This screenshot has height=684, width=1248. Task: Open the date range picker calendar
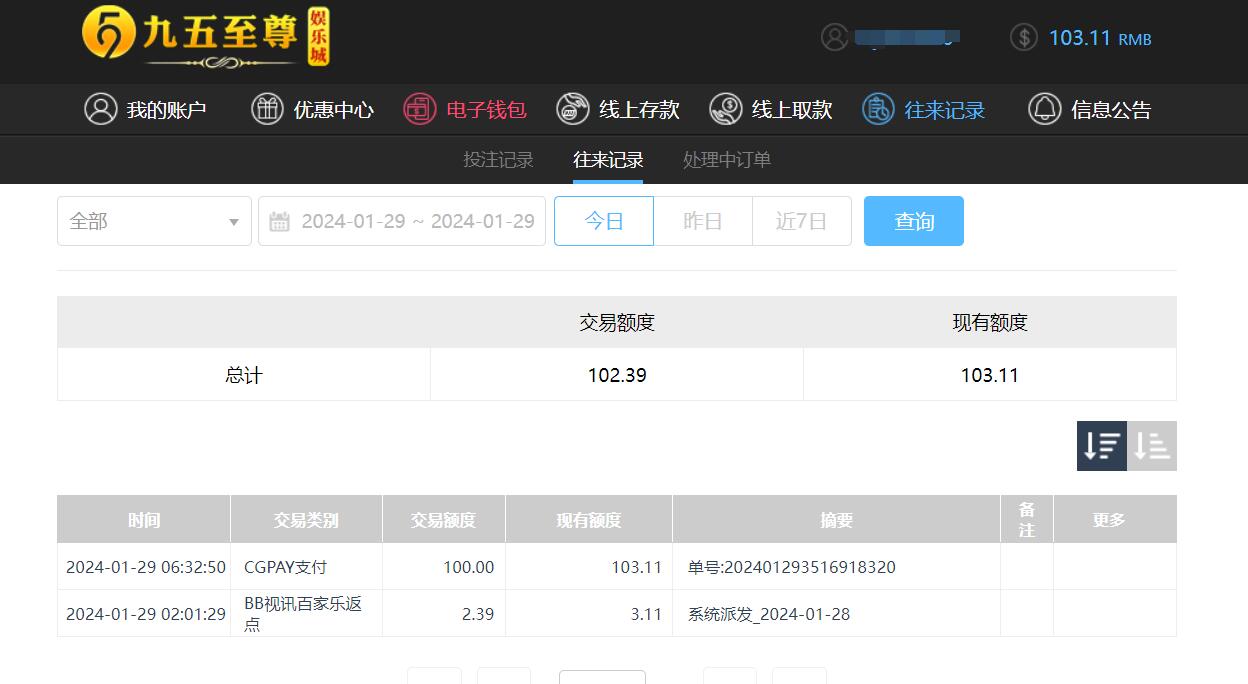point(402,221)
